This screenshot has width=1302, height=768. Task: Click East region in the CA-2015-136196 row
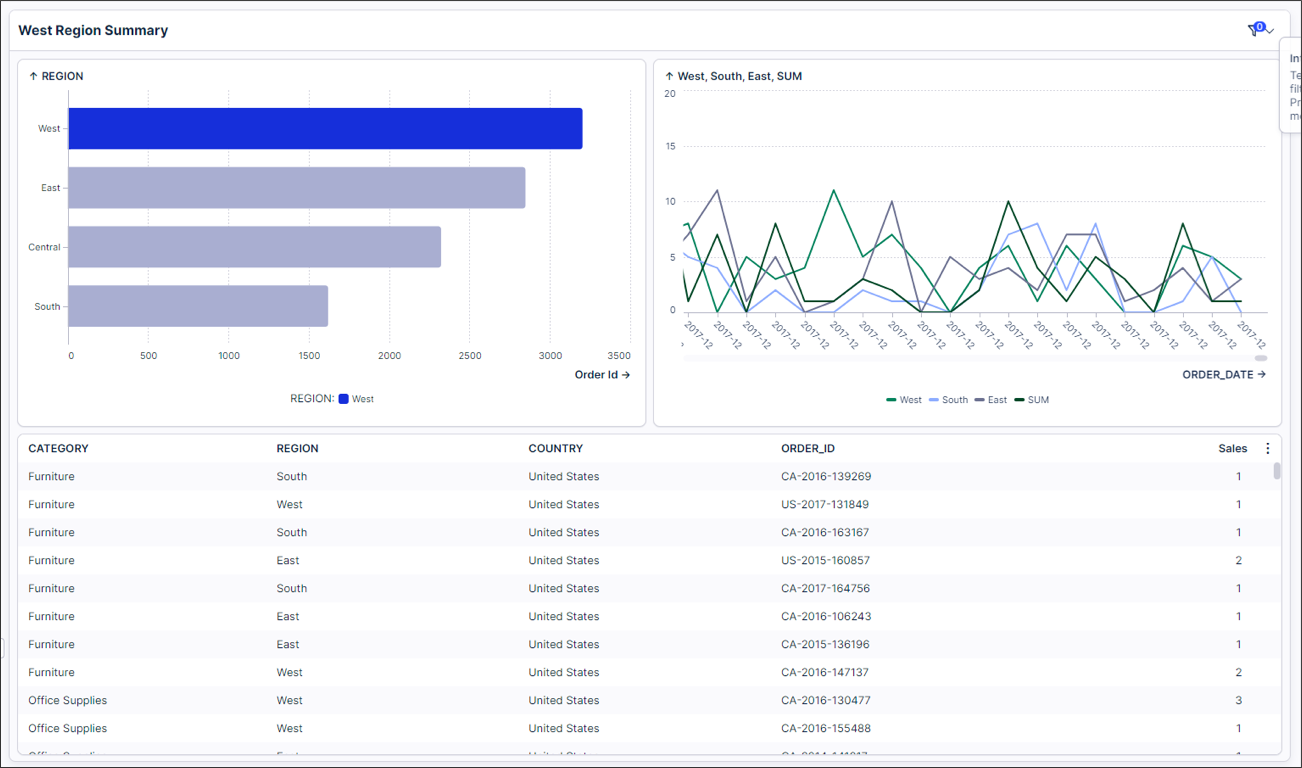point(288,645)
